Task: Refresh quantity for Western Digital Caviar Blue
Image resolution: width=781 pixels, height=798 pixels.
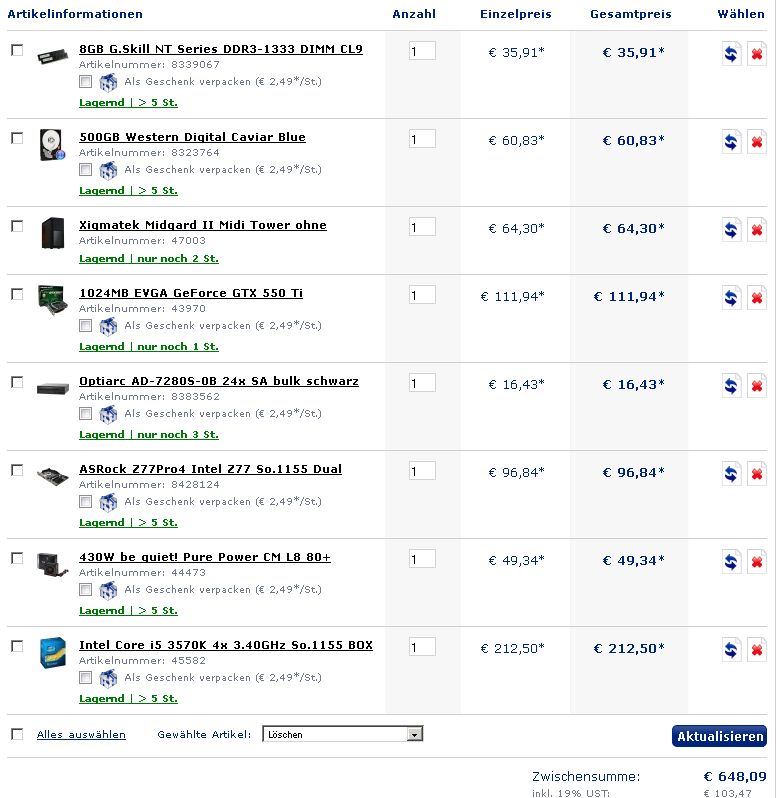Action: point(731,141)
